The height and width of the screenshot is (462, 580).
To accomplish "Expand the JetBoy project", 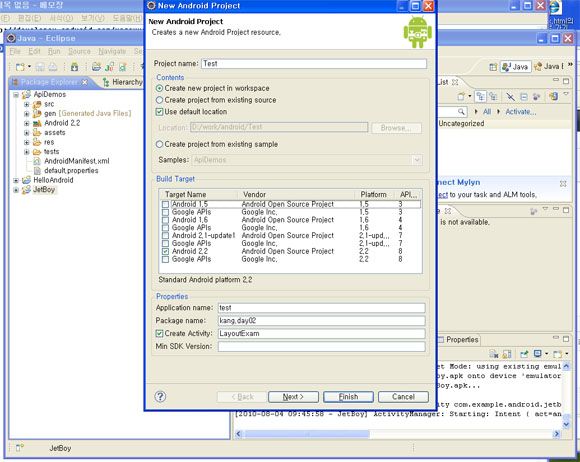I will click(16, 190).
